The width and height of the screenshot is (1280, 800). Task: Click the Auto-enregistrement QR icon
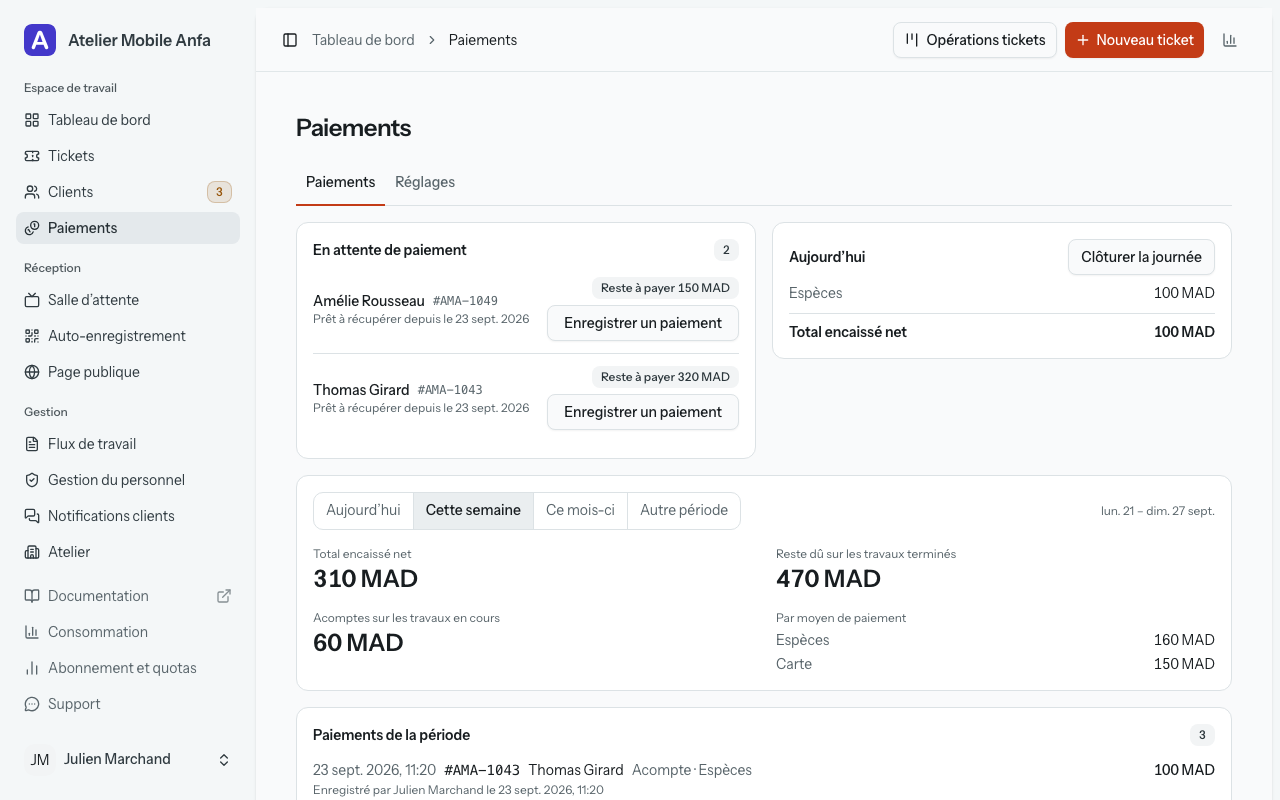[32, 336]
